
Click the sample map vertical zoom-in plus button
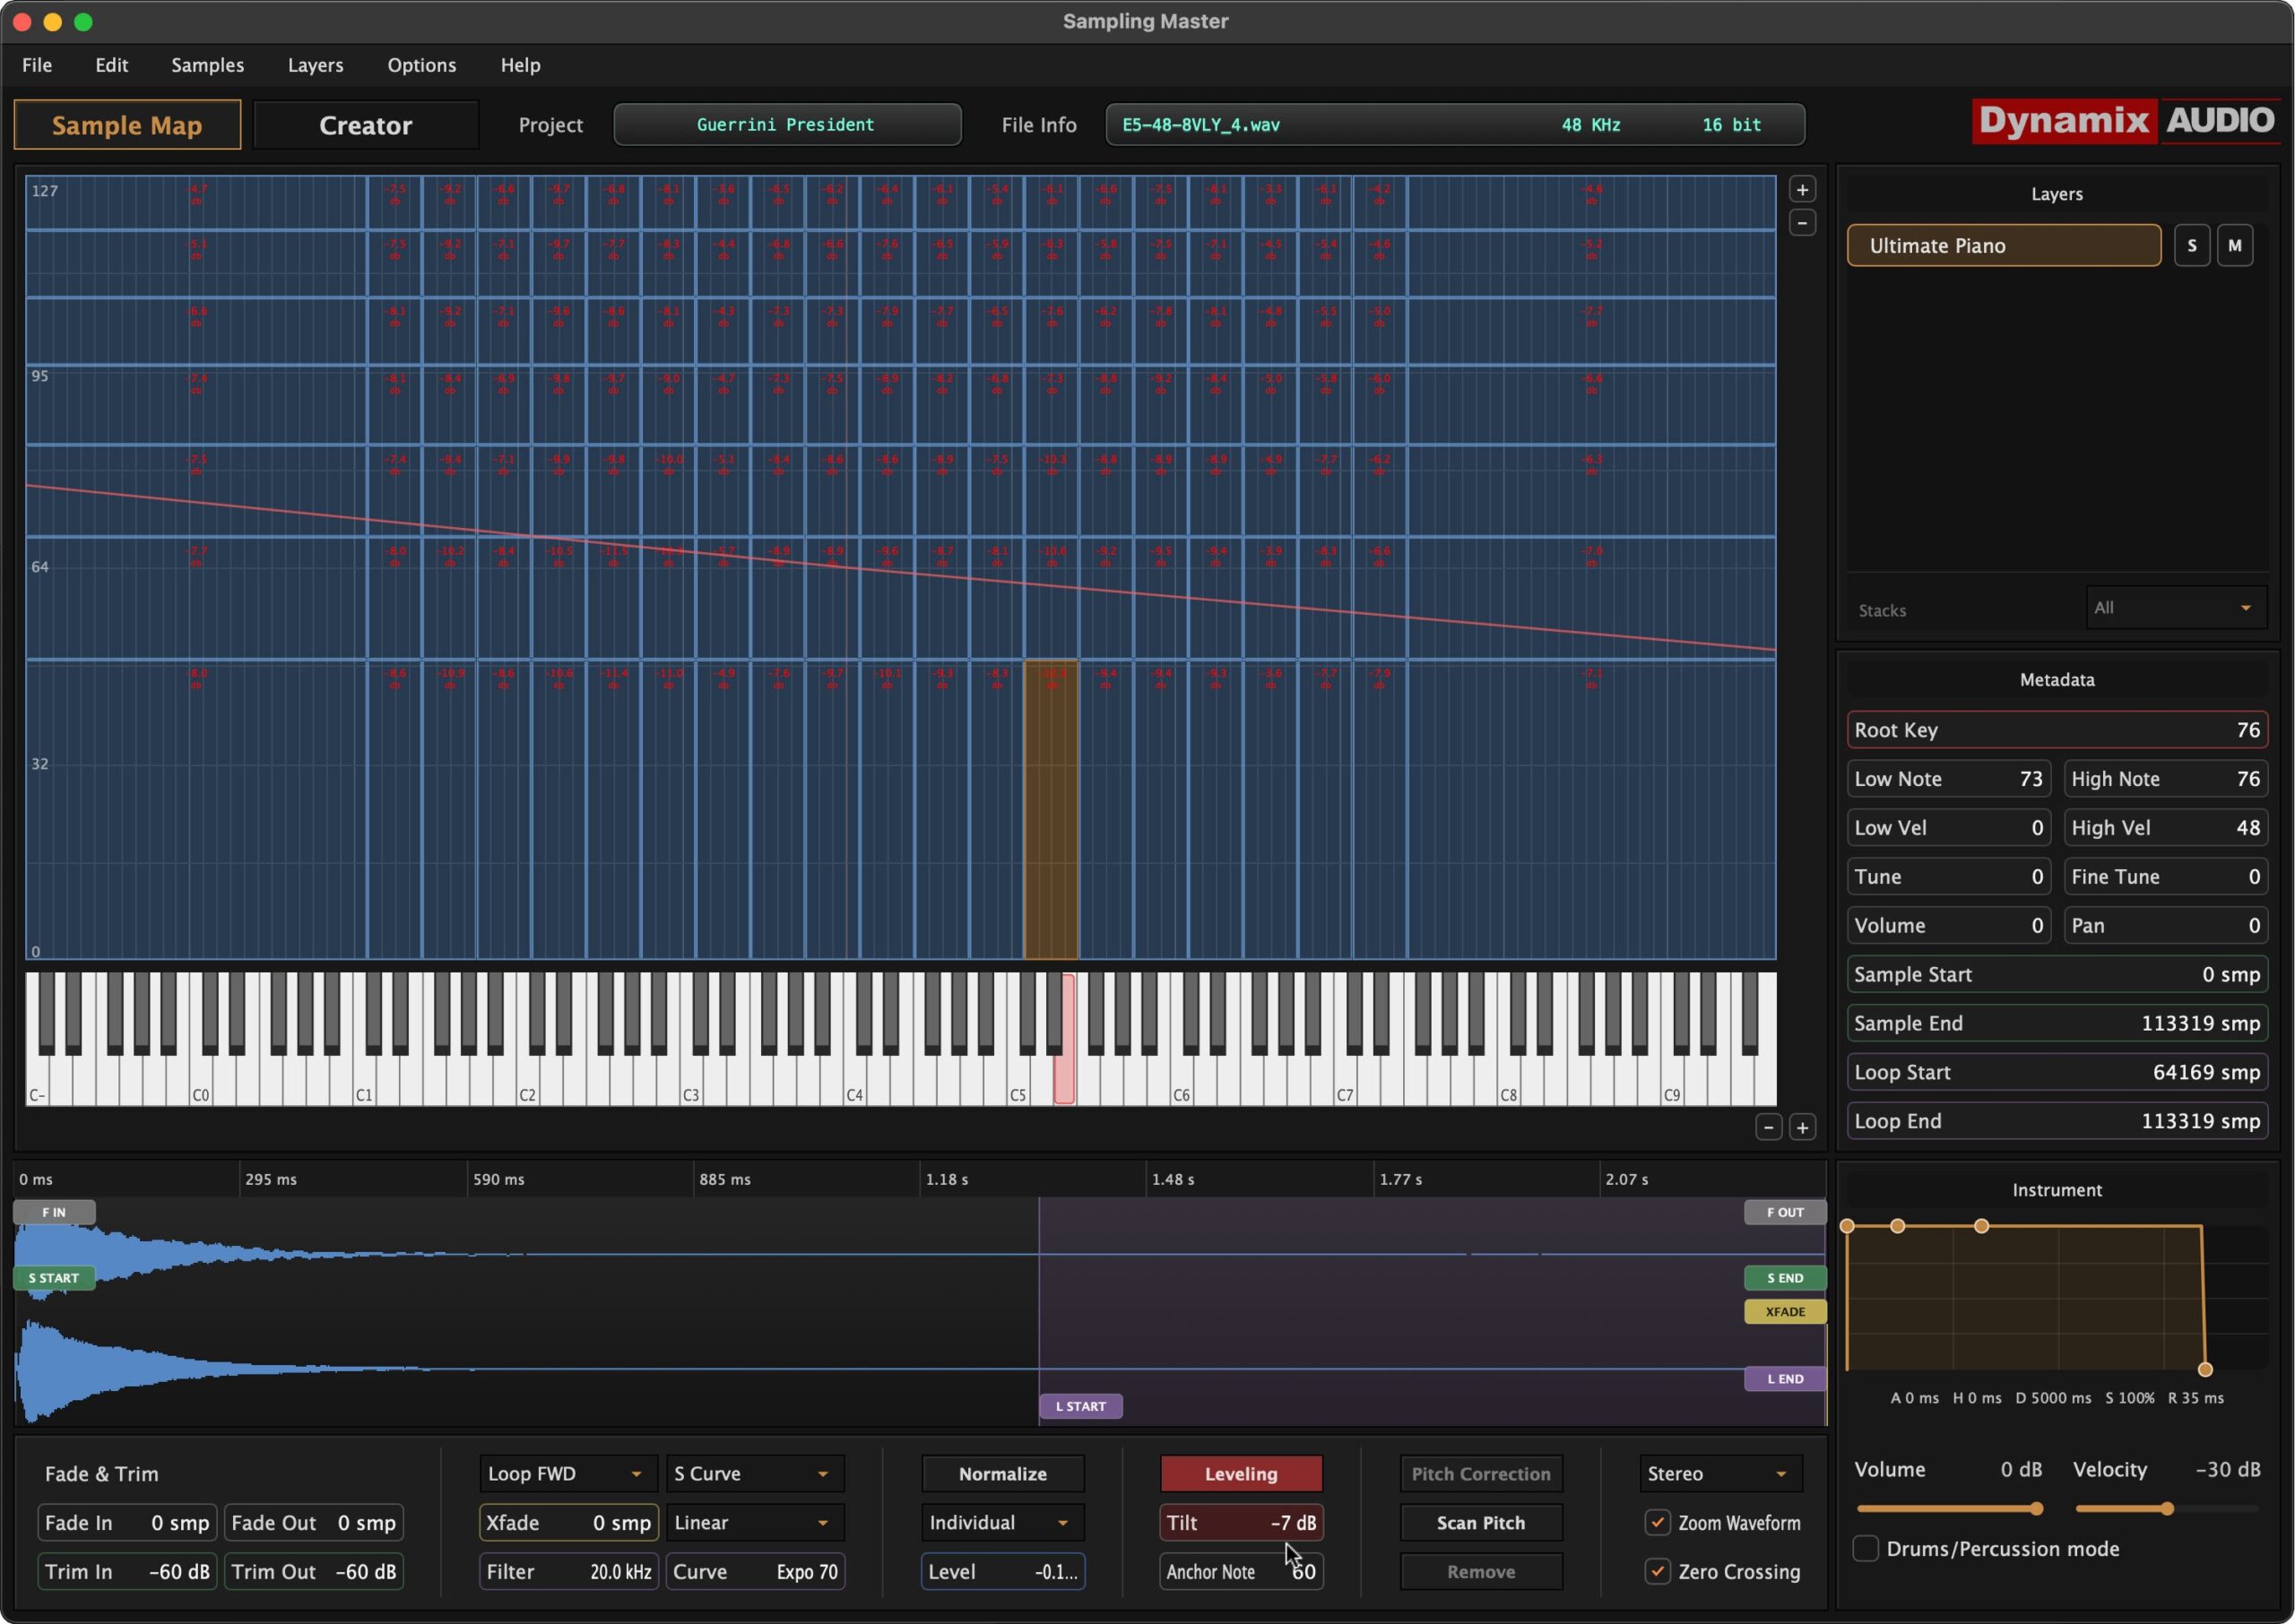(1801, 189)
